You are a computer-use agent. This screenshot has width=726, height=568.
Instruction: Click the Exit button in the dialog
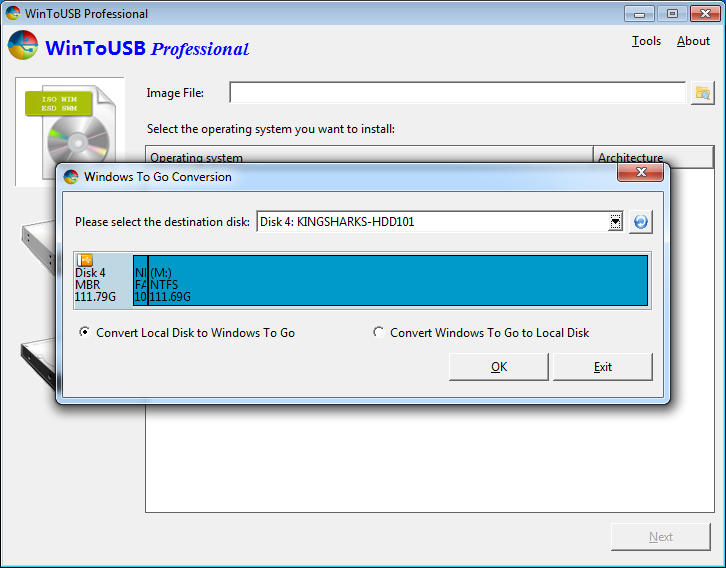coord(603,367)
